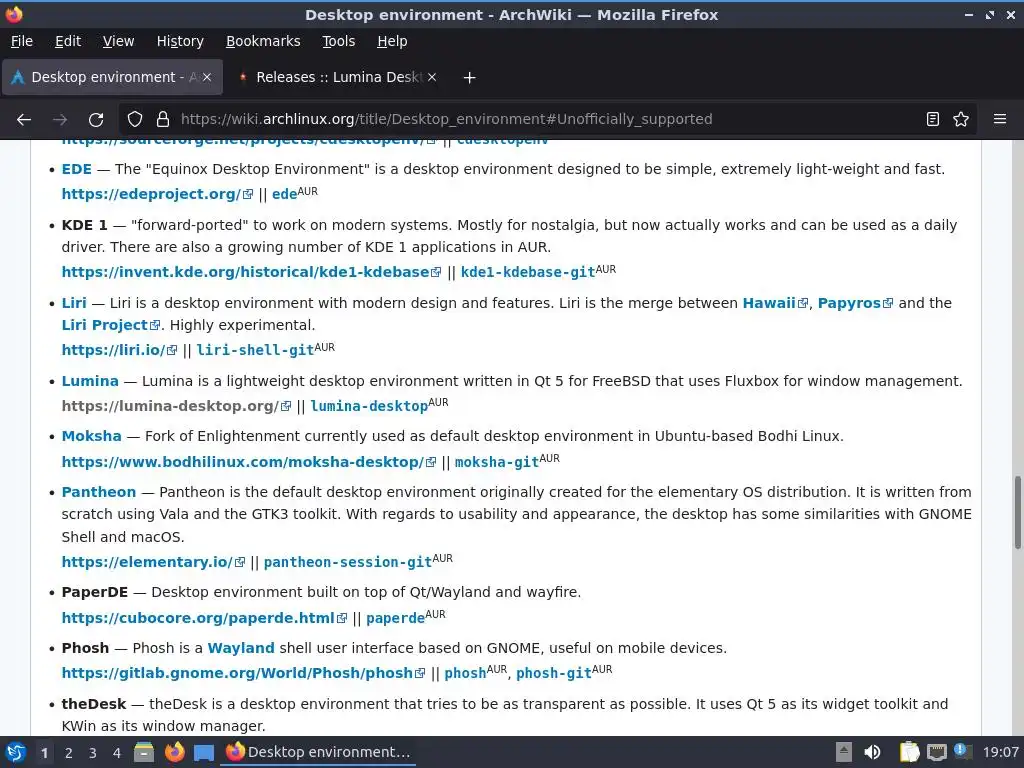
Task: Open the Hawaii external link
Action: (x=775, y=303)
